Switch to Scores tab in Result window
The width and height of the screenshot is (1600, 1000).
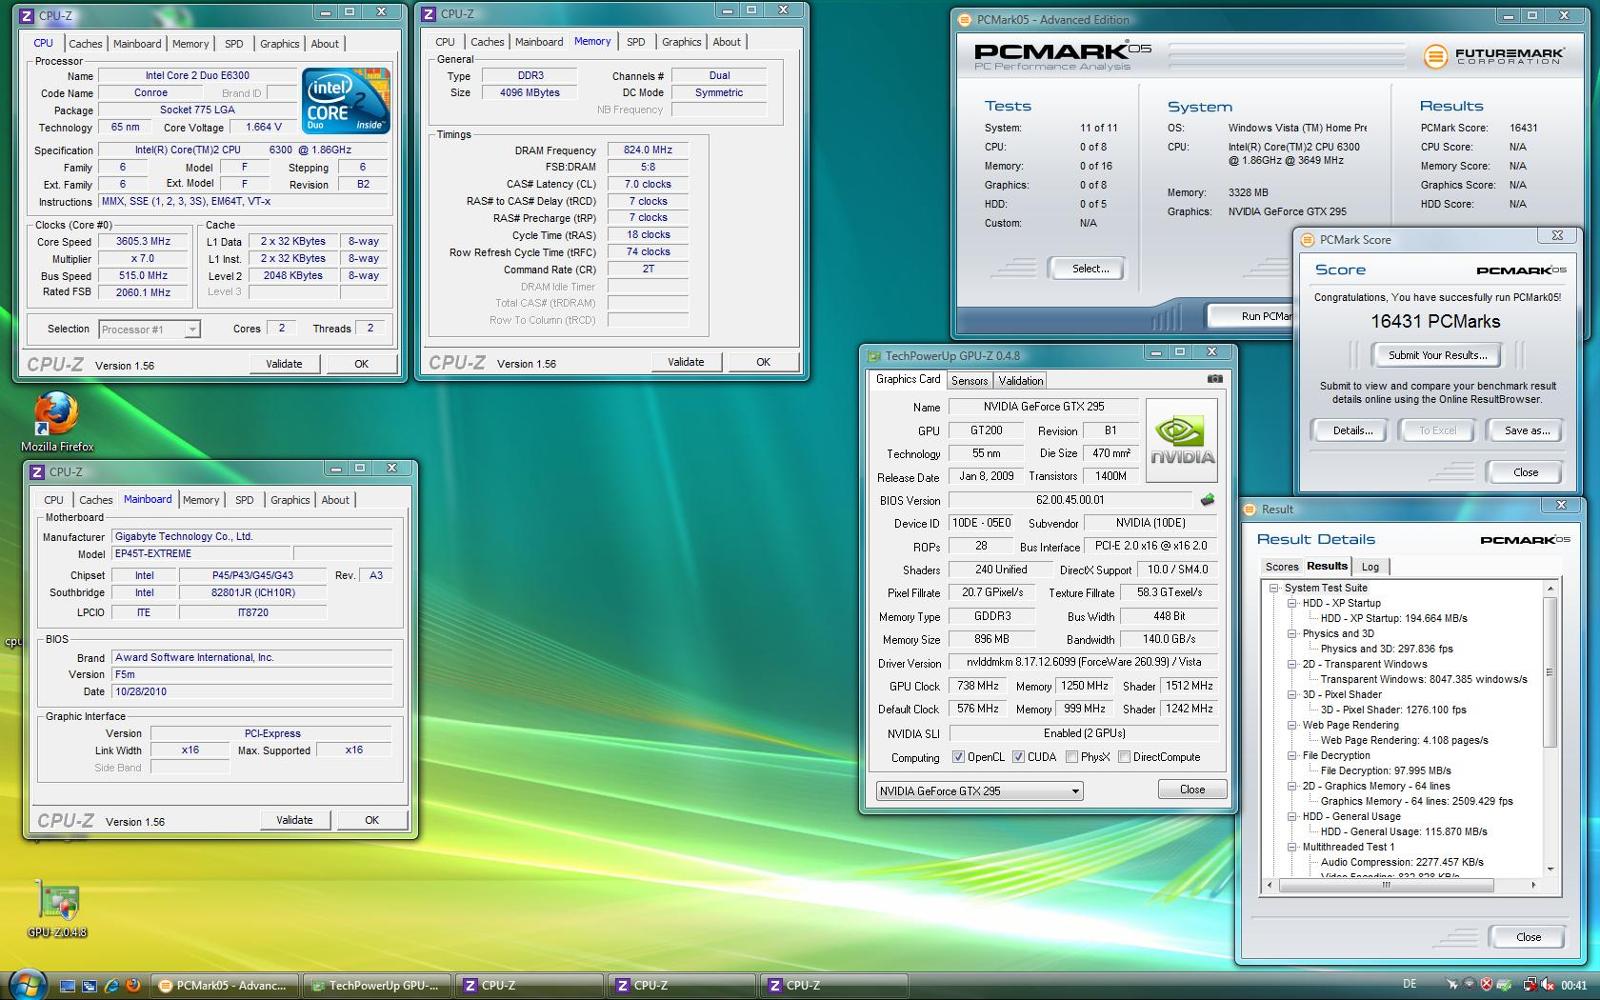pos(1281,567)
